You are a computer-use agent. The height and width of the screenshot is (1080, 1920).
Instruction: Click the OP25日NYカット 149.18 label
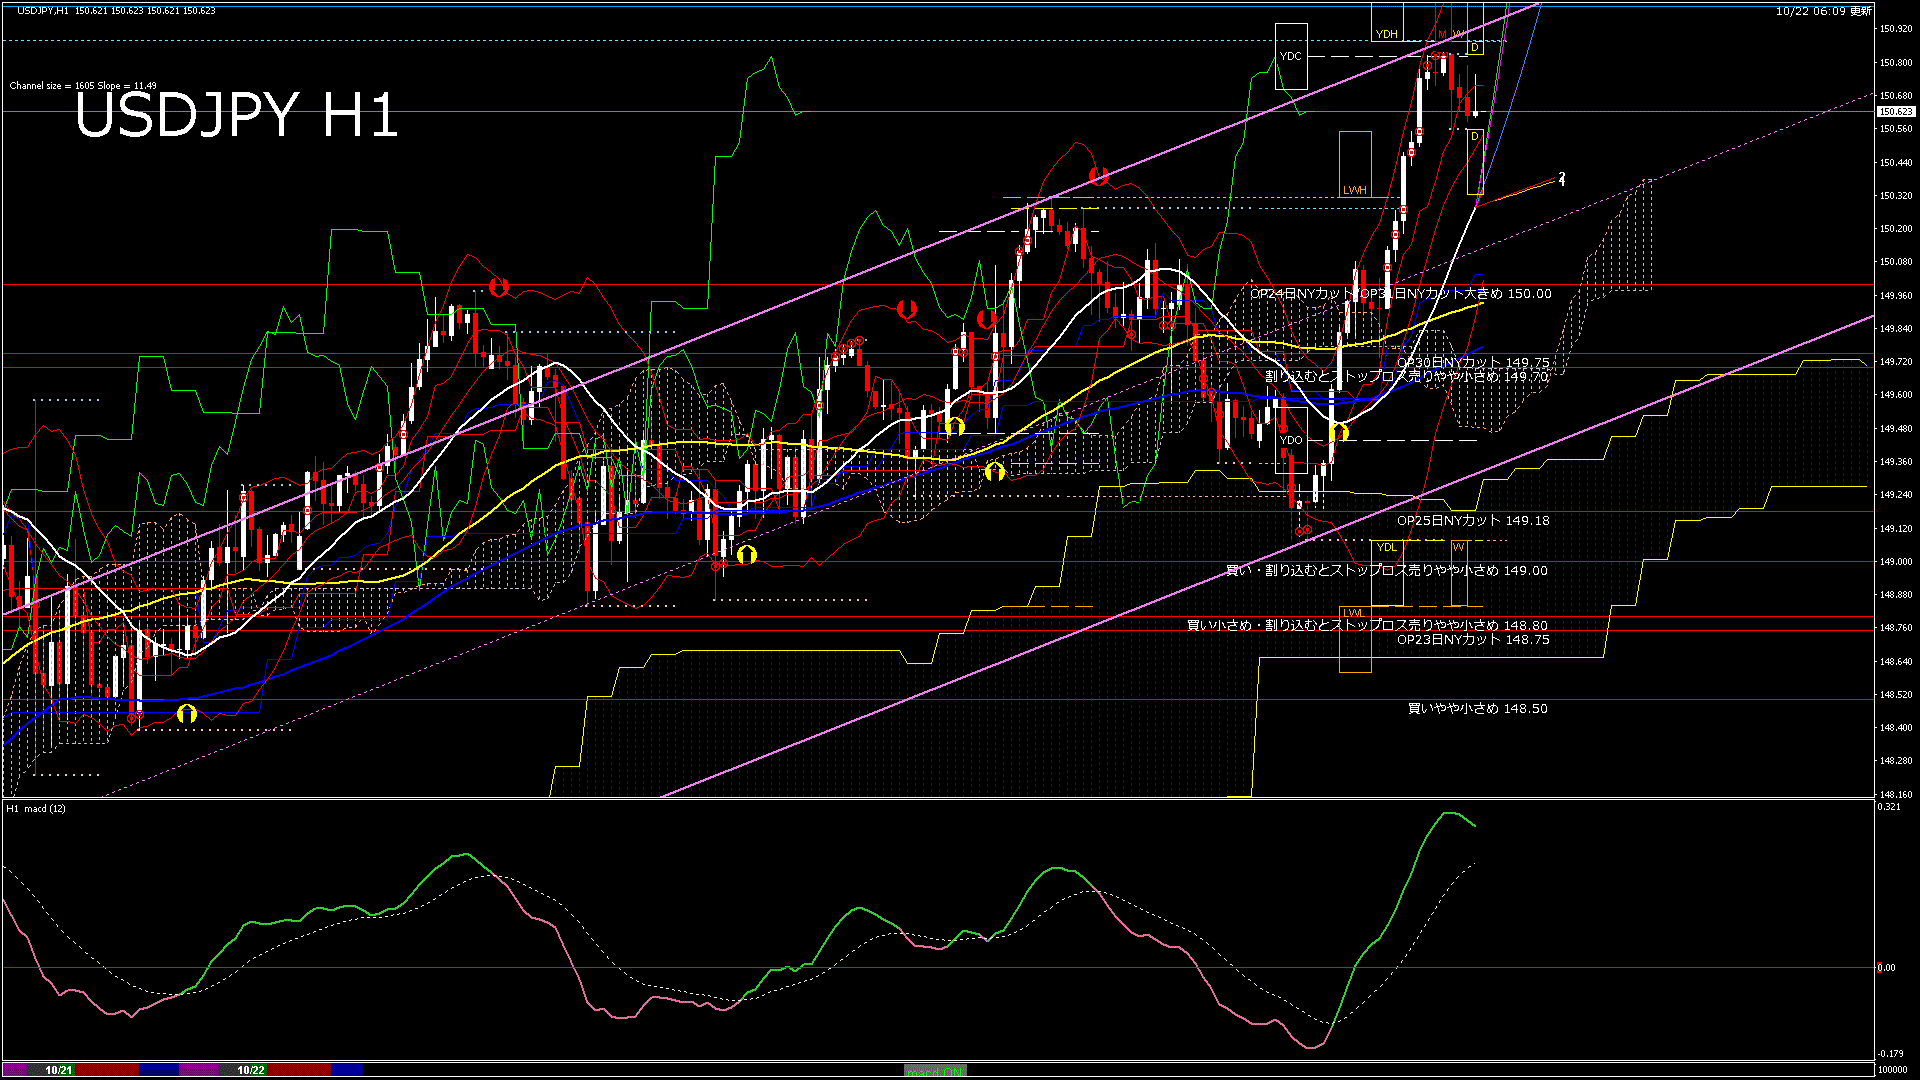(x=1472, y=520)
